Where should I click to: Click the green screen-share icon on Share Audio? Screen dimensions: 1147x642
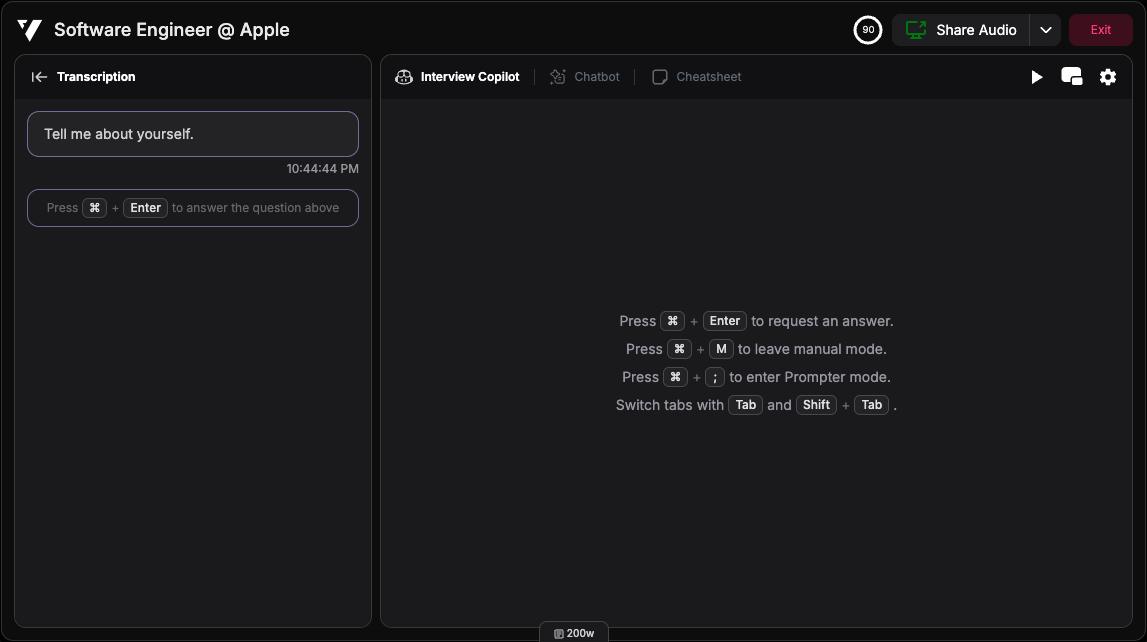point(915,29)
